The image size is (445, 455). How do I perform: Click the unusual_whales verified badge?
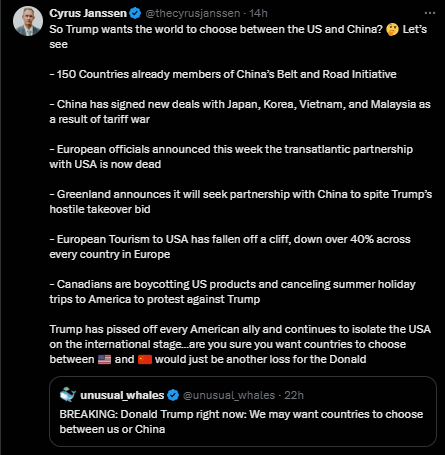tap(173, 395)
